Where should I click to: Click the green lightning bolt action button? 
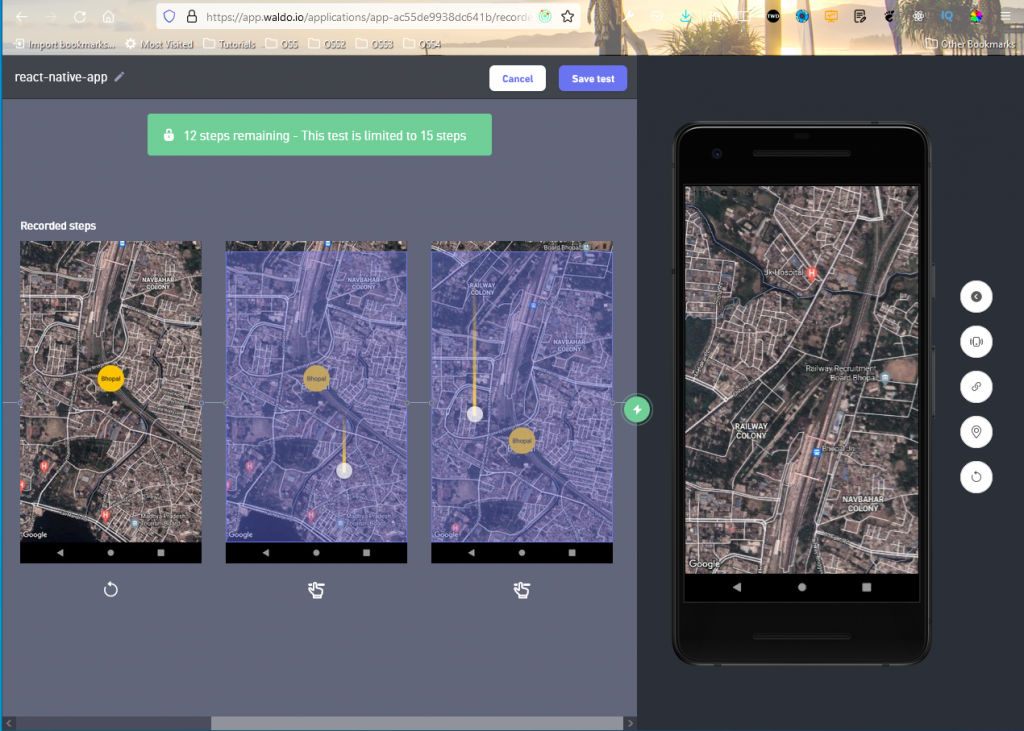637,410
